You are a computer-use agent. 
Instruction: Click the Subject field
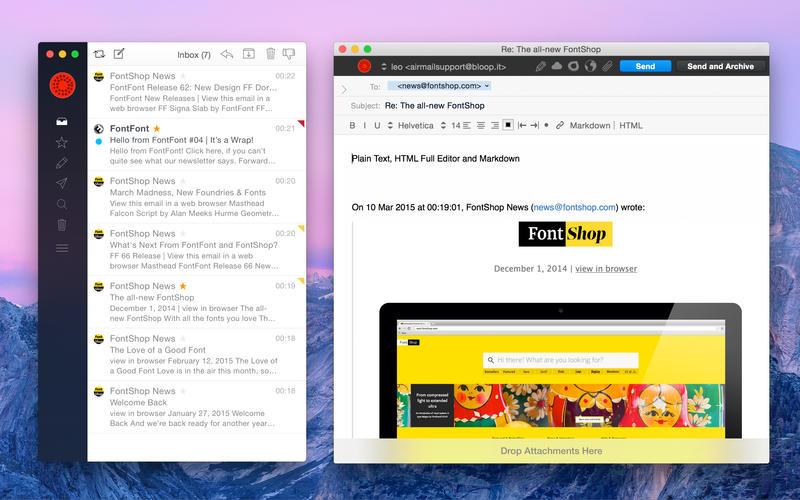click(551, 106)
